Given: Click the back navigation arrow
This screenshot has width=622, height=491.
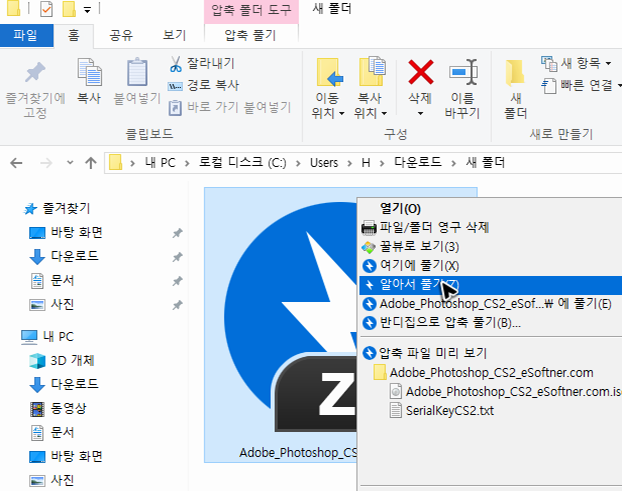Looking at the screenshot, I should [x=16, y=163].
